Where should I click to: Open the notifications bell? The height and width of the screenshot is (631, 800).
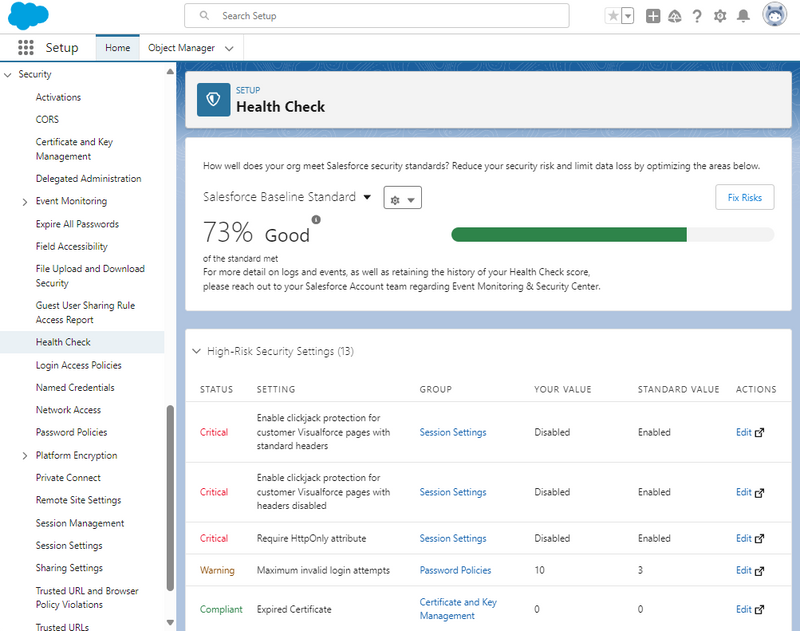coord(743,16)
